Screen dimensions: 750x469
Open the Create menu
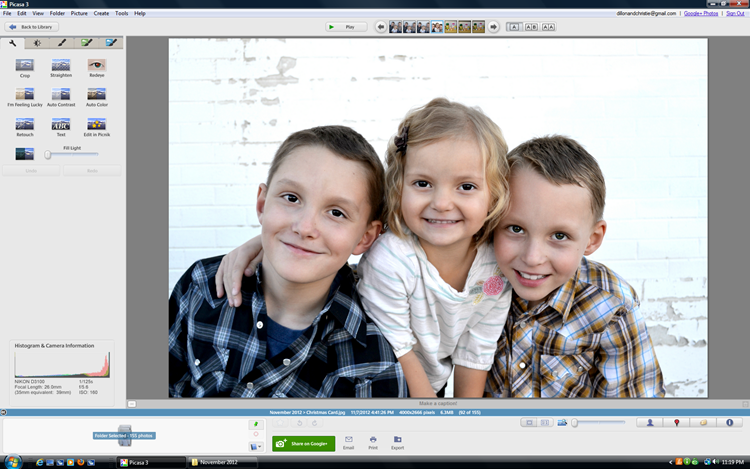click(101, 13)
